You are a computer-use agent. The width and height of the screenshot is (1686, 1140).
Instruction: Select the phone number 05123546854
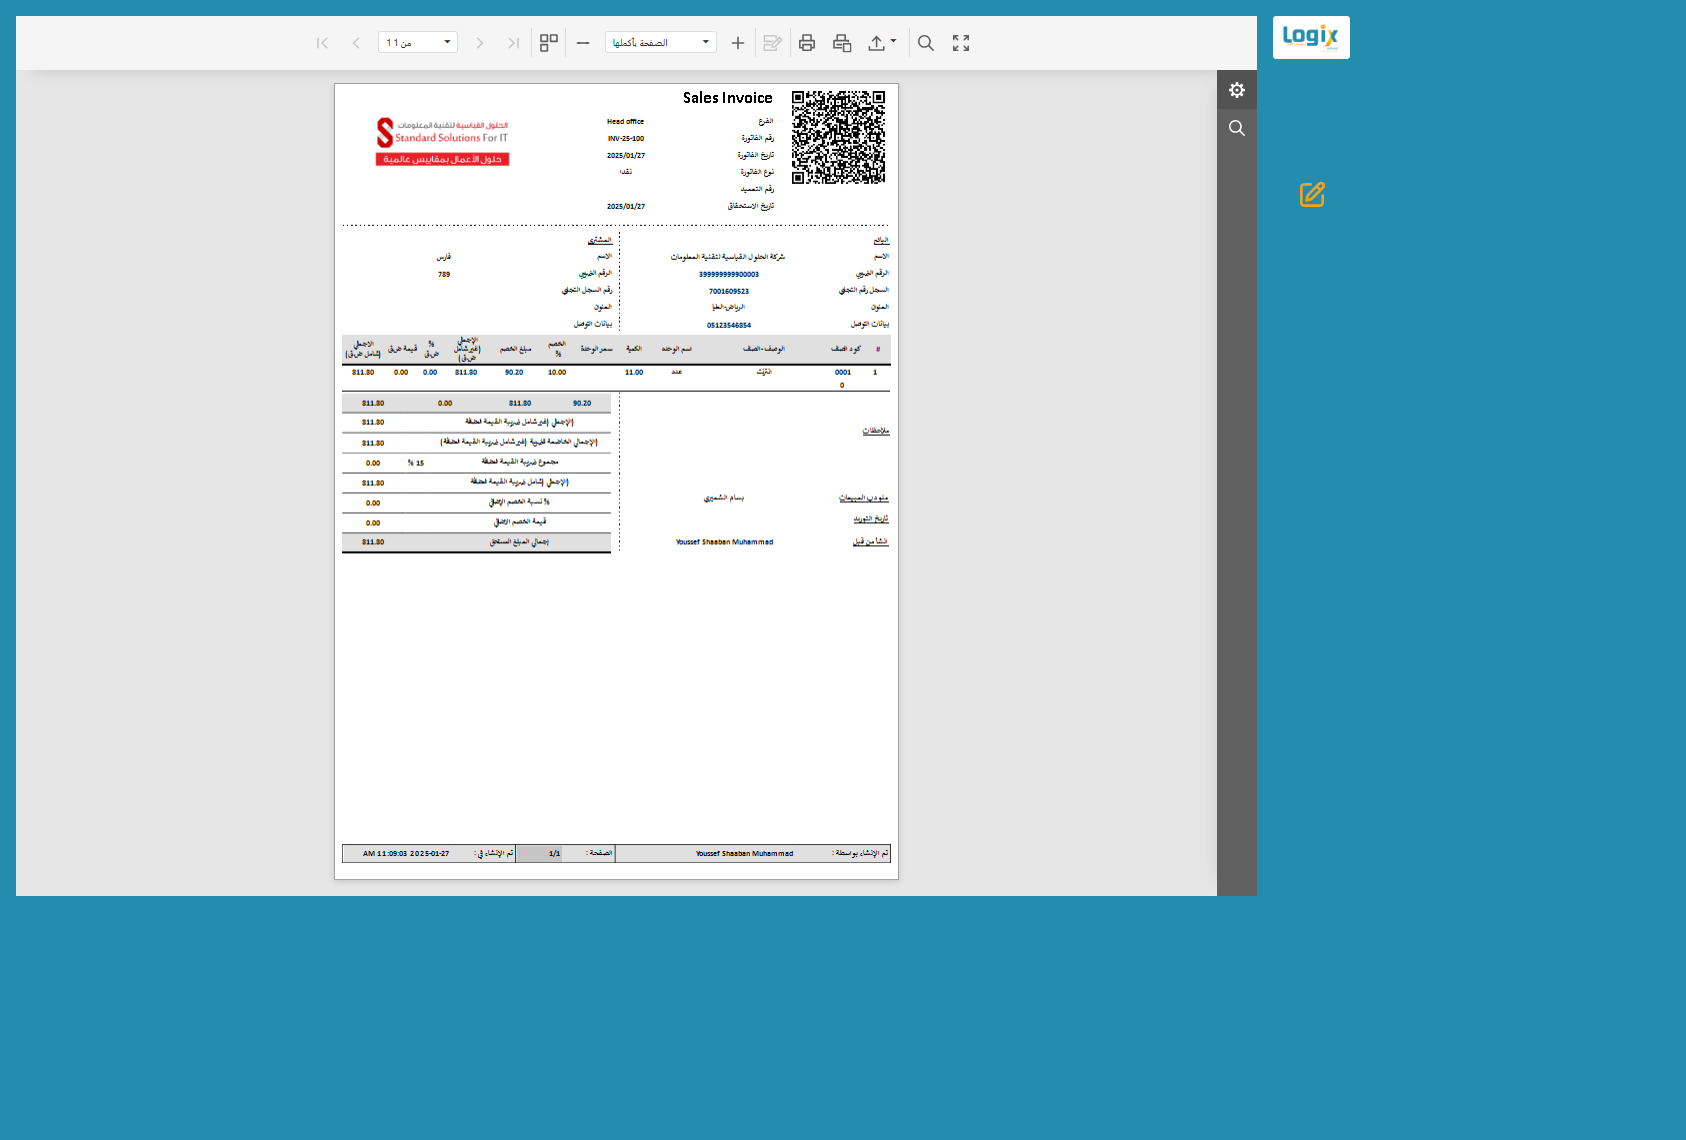[x=729, y=325]
